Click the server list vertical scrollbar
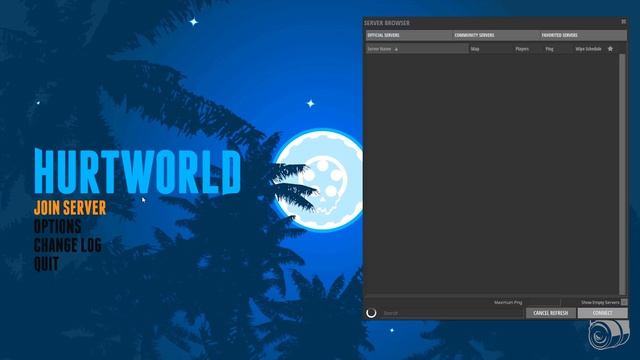Screen dimensions: 640x360 coord(622,174)
